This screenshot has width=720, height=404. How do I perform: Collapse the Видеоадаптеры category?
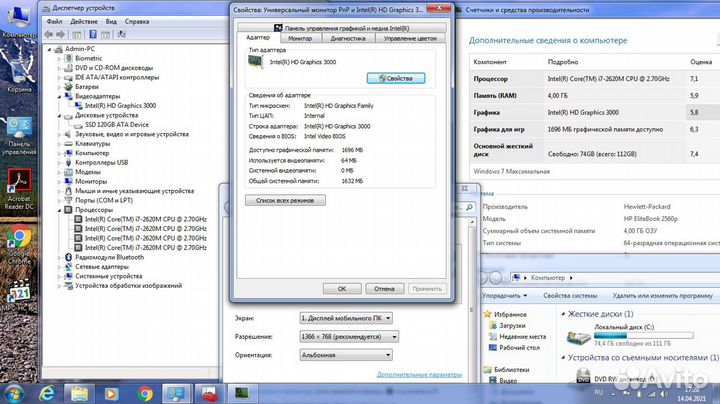click(59, 96)
